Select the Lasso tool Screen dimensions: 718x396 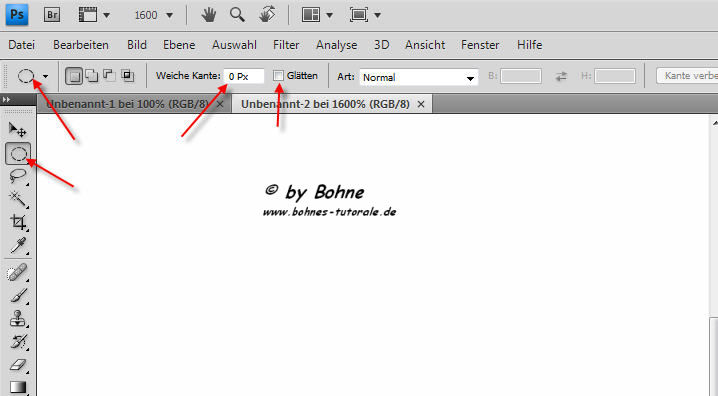[x=18, y=176]
